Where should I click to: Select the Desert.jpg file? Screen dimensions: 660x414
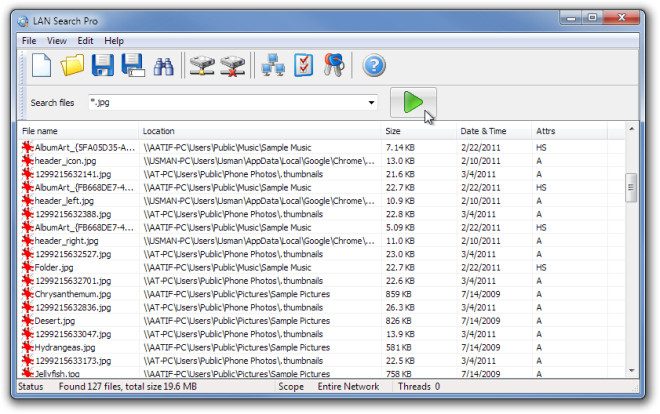[54, 321]
